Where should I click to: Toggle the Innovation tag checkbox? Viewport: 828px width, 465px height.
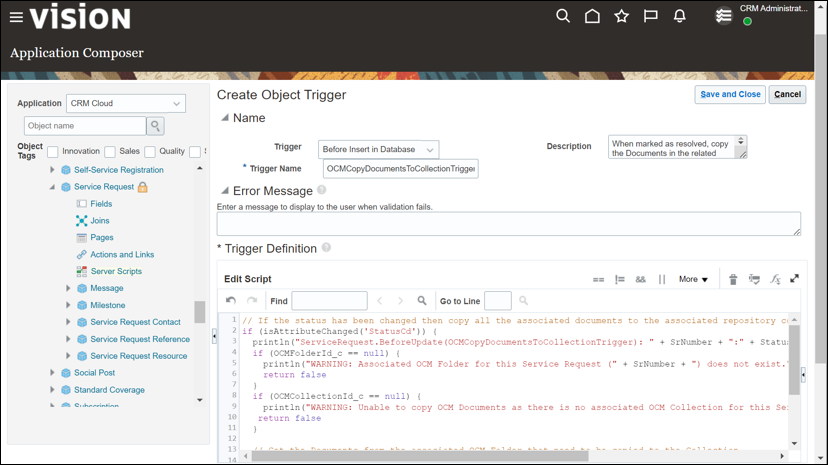(52, 151)
